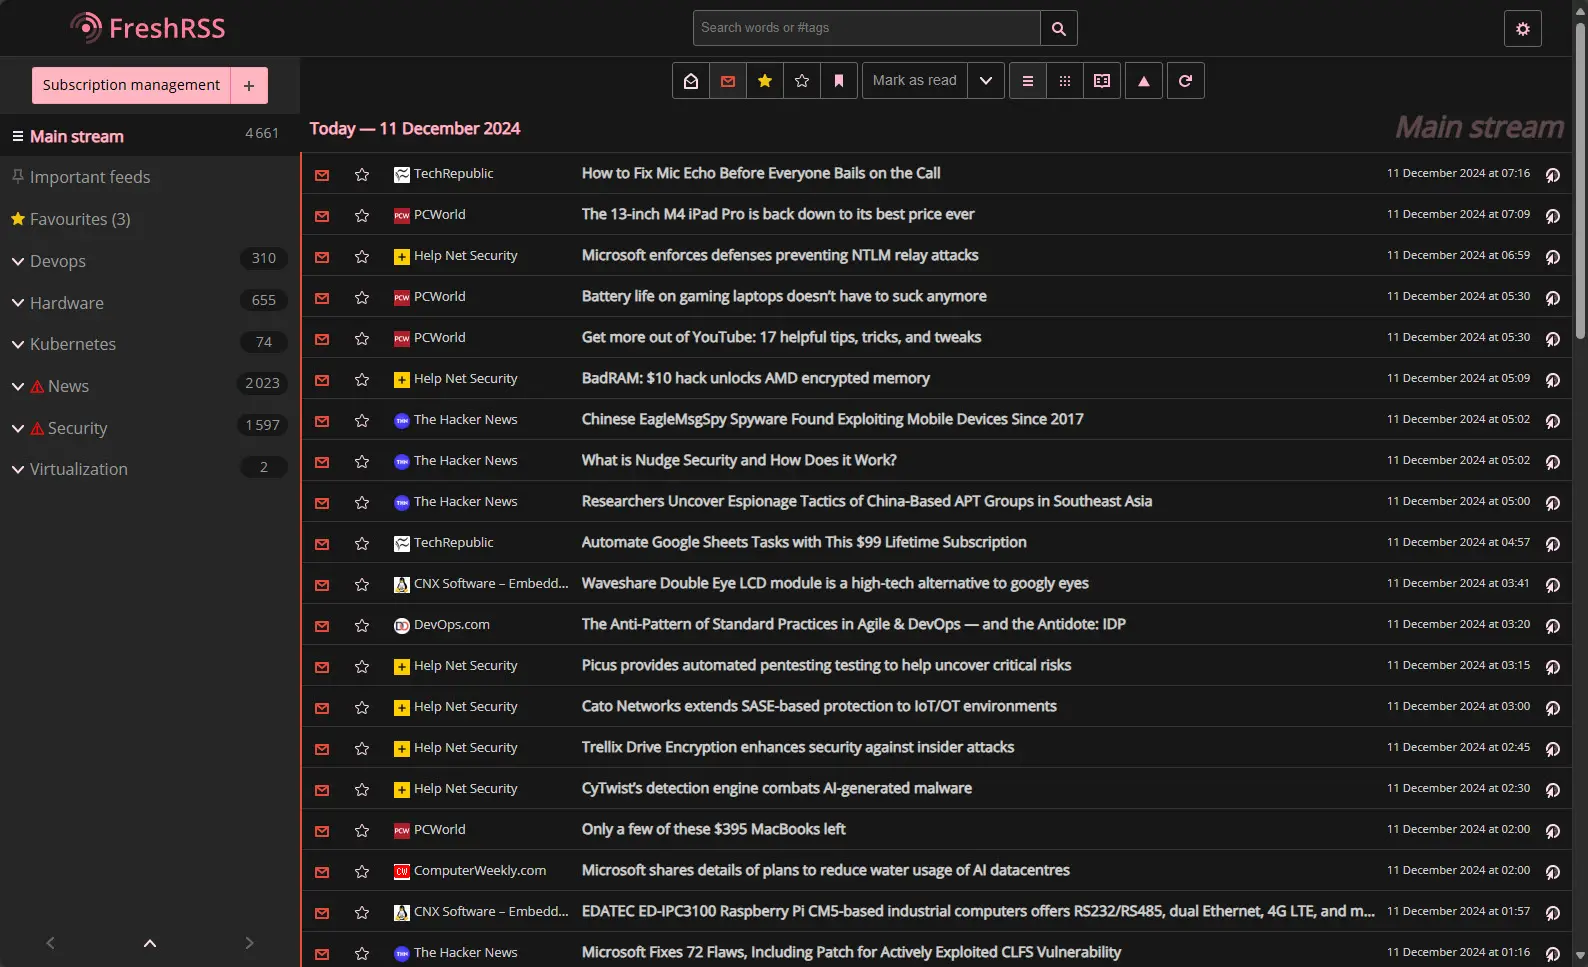Open PCWorld feed from the iPad Pro row

click(430, 215)
